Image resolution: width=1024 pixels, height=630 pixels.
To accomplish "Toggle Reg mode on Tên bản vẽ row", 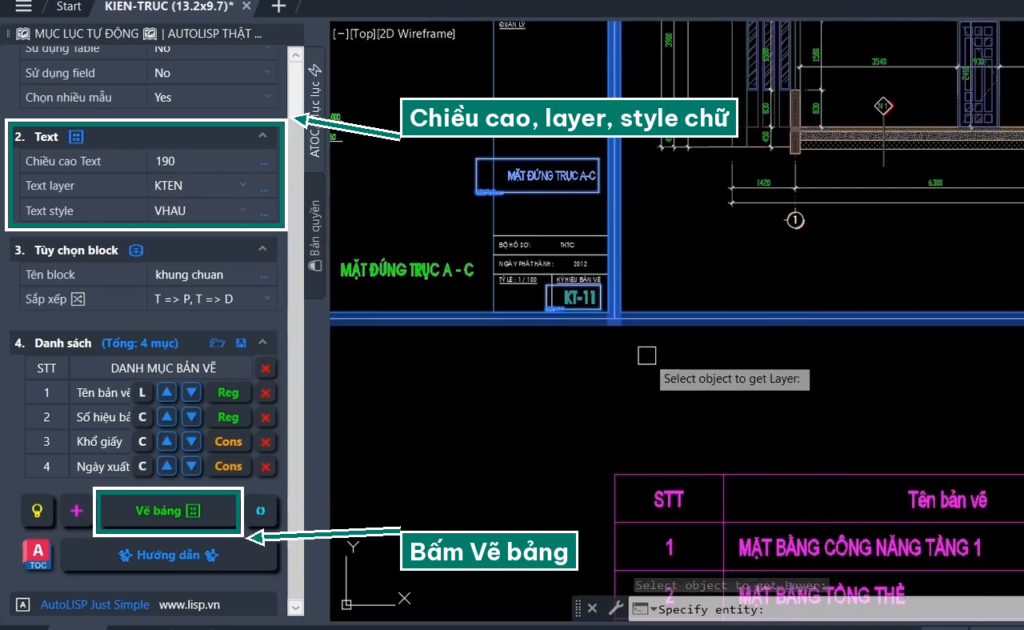I will click(x=228, y=392).
